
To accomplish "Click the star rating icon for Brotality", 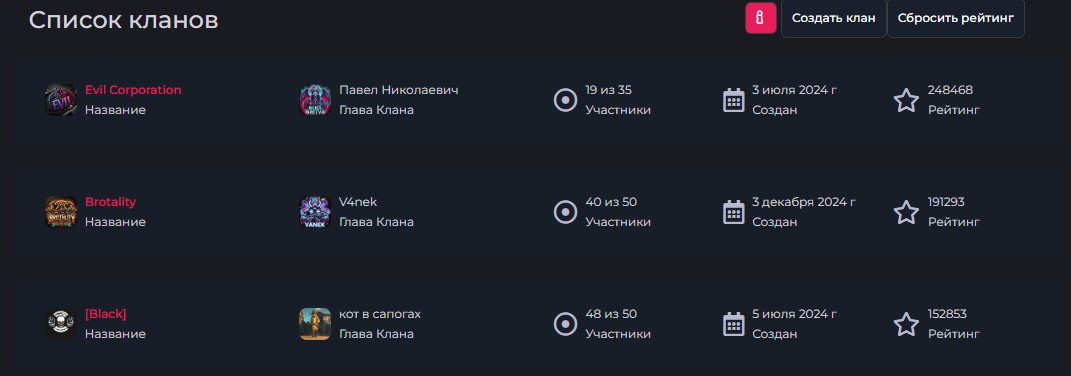I will point(906,213).
